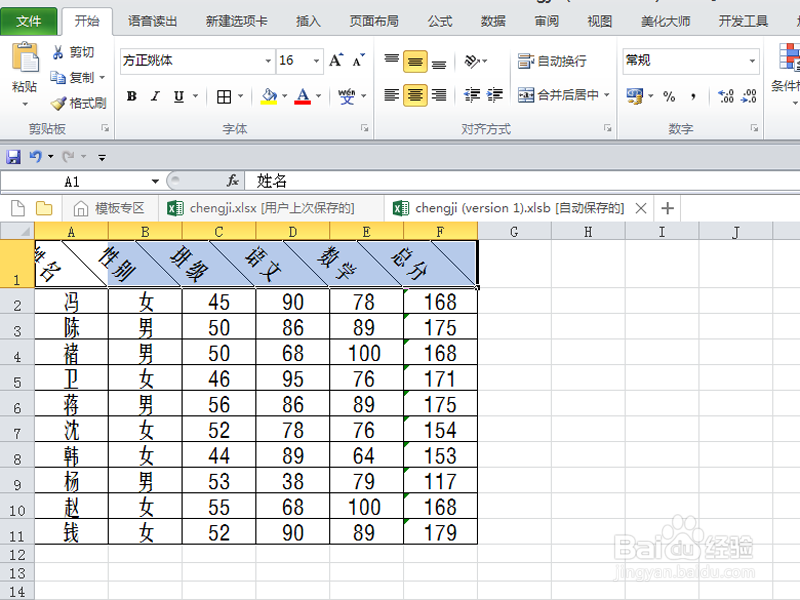Viewport: 800px width, 600px height.
Task: Click the formula bar containing 姓名
Action: click(x=522, y=181)
